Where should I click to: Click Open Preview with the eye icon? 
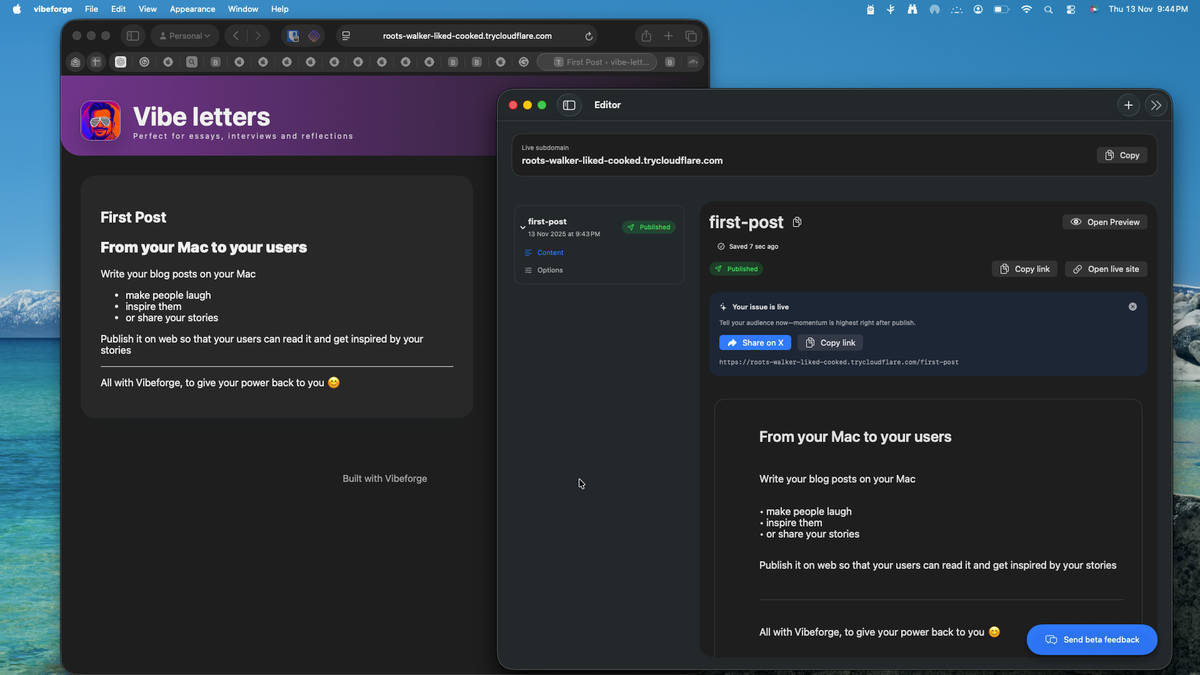pos(1105,222)
